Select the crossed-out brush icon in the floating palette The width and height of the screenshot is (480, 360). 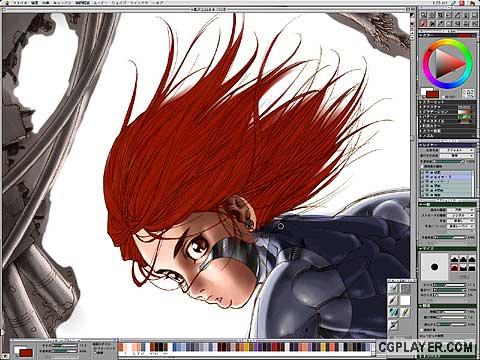click(x=393, y=325)
